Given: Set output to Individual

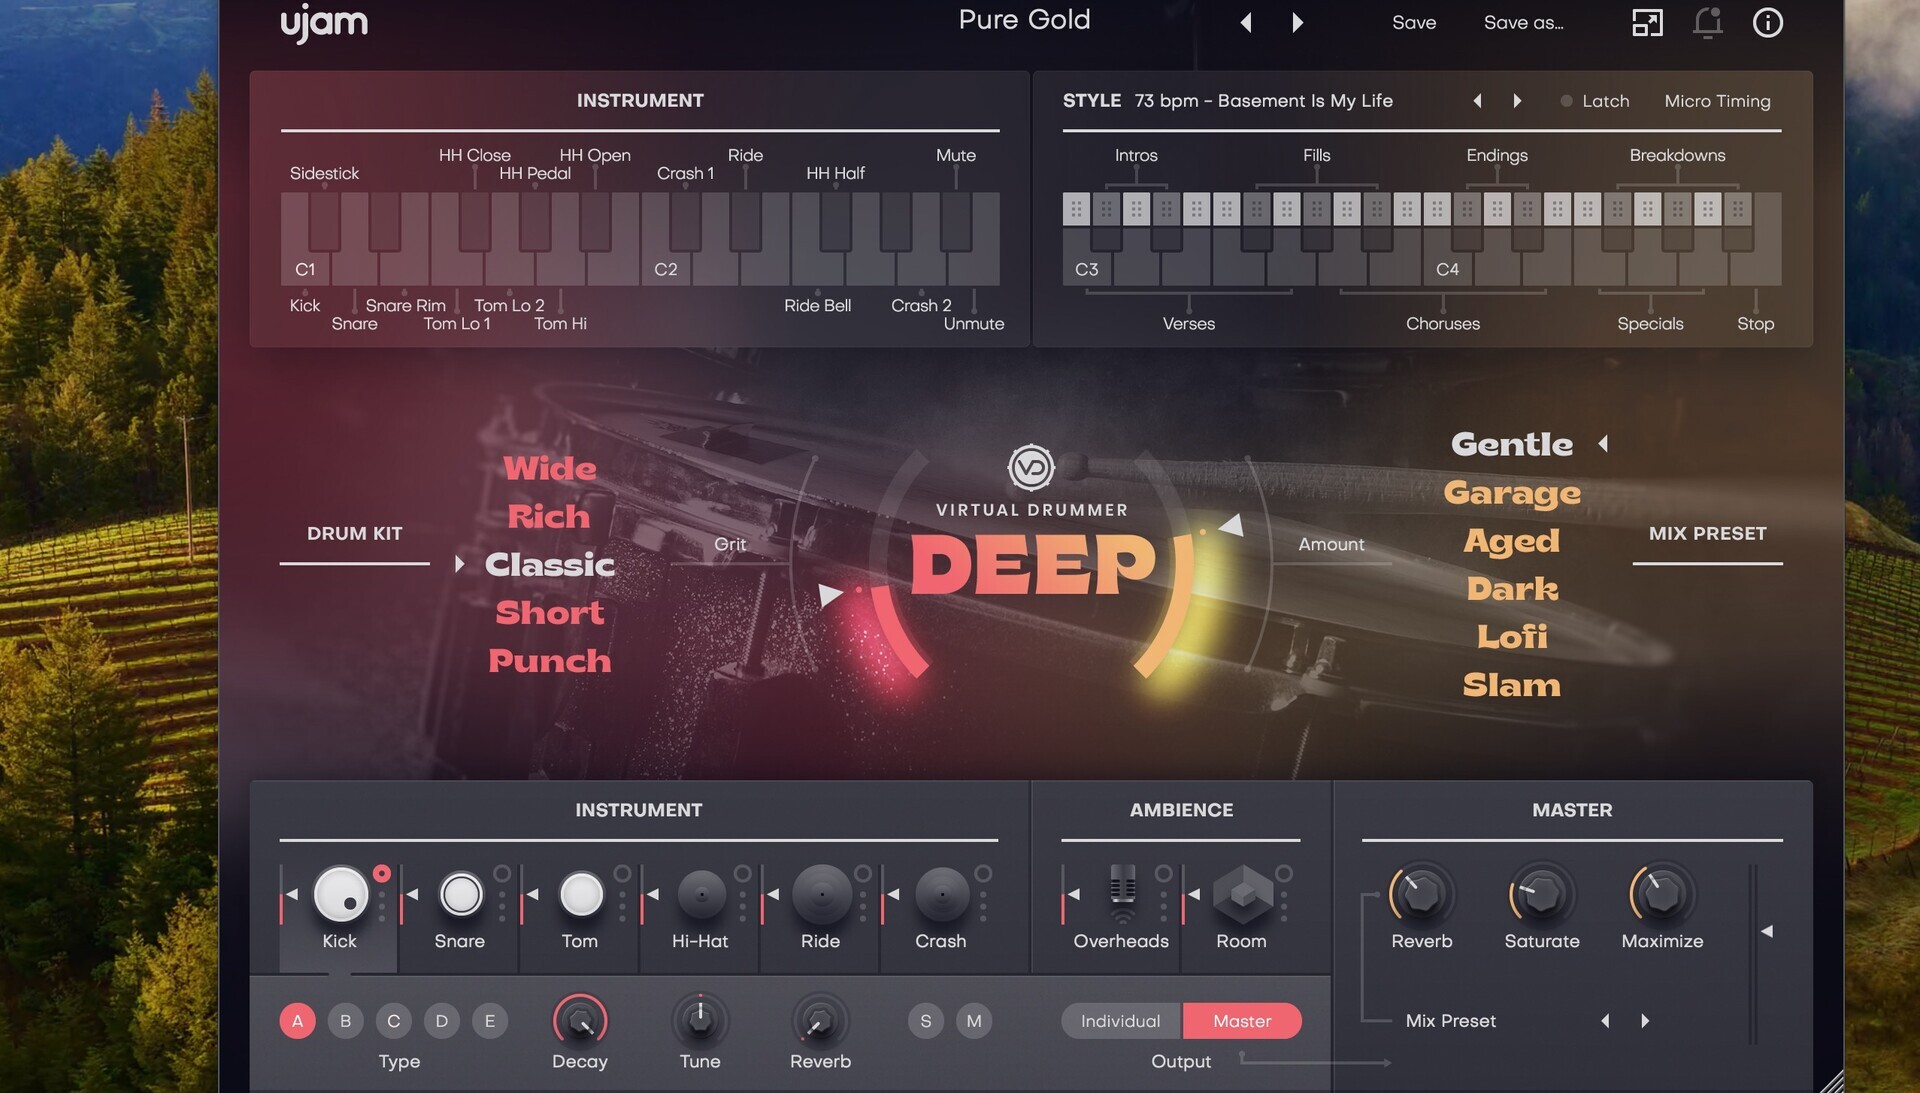Looking at the screenshot, I should (x=1121, y=1021).
